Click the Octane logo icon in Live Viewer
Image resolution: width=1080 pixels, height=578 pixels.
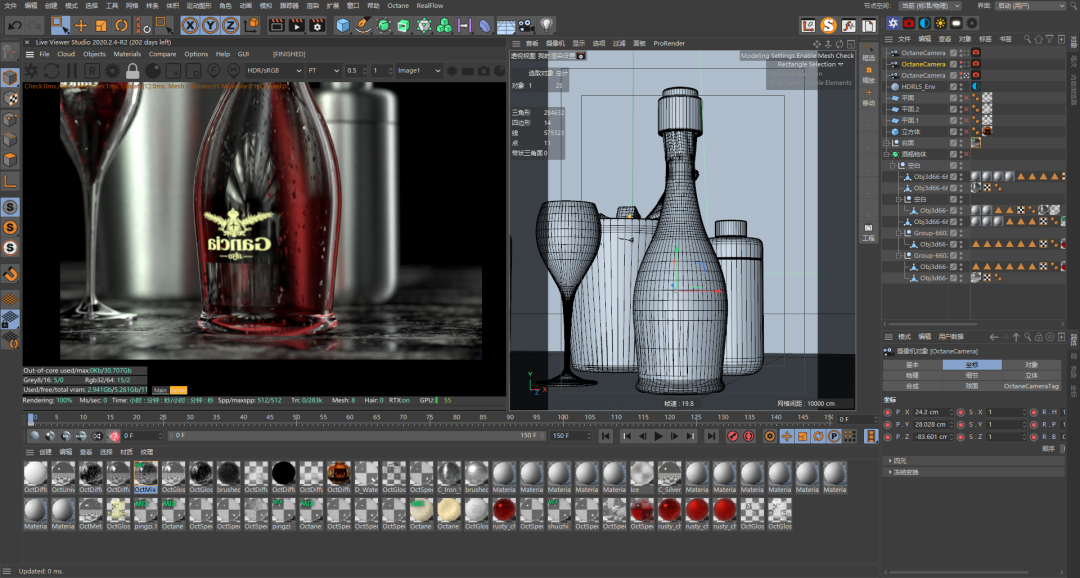pyautogui.click(x=32, y=71)
